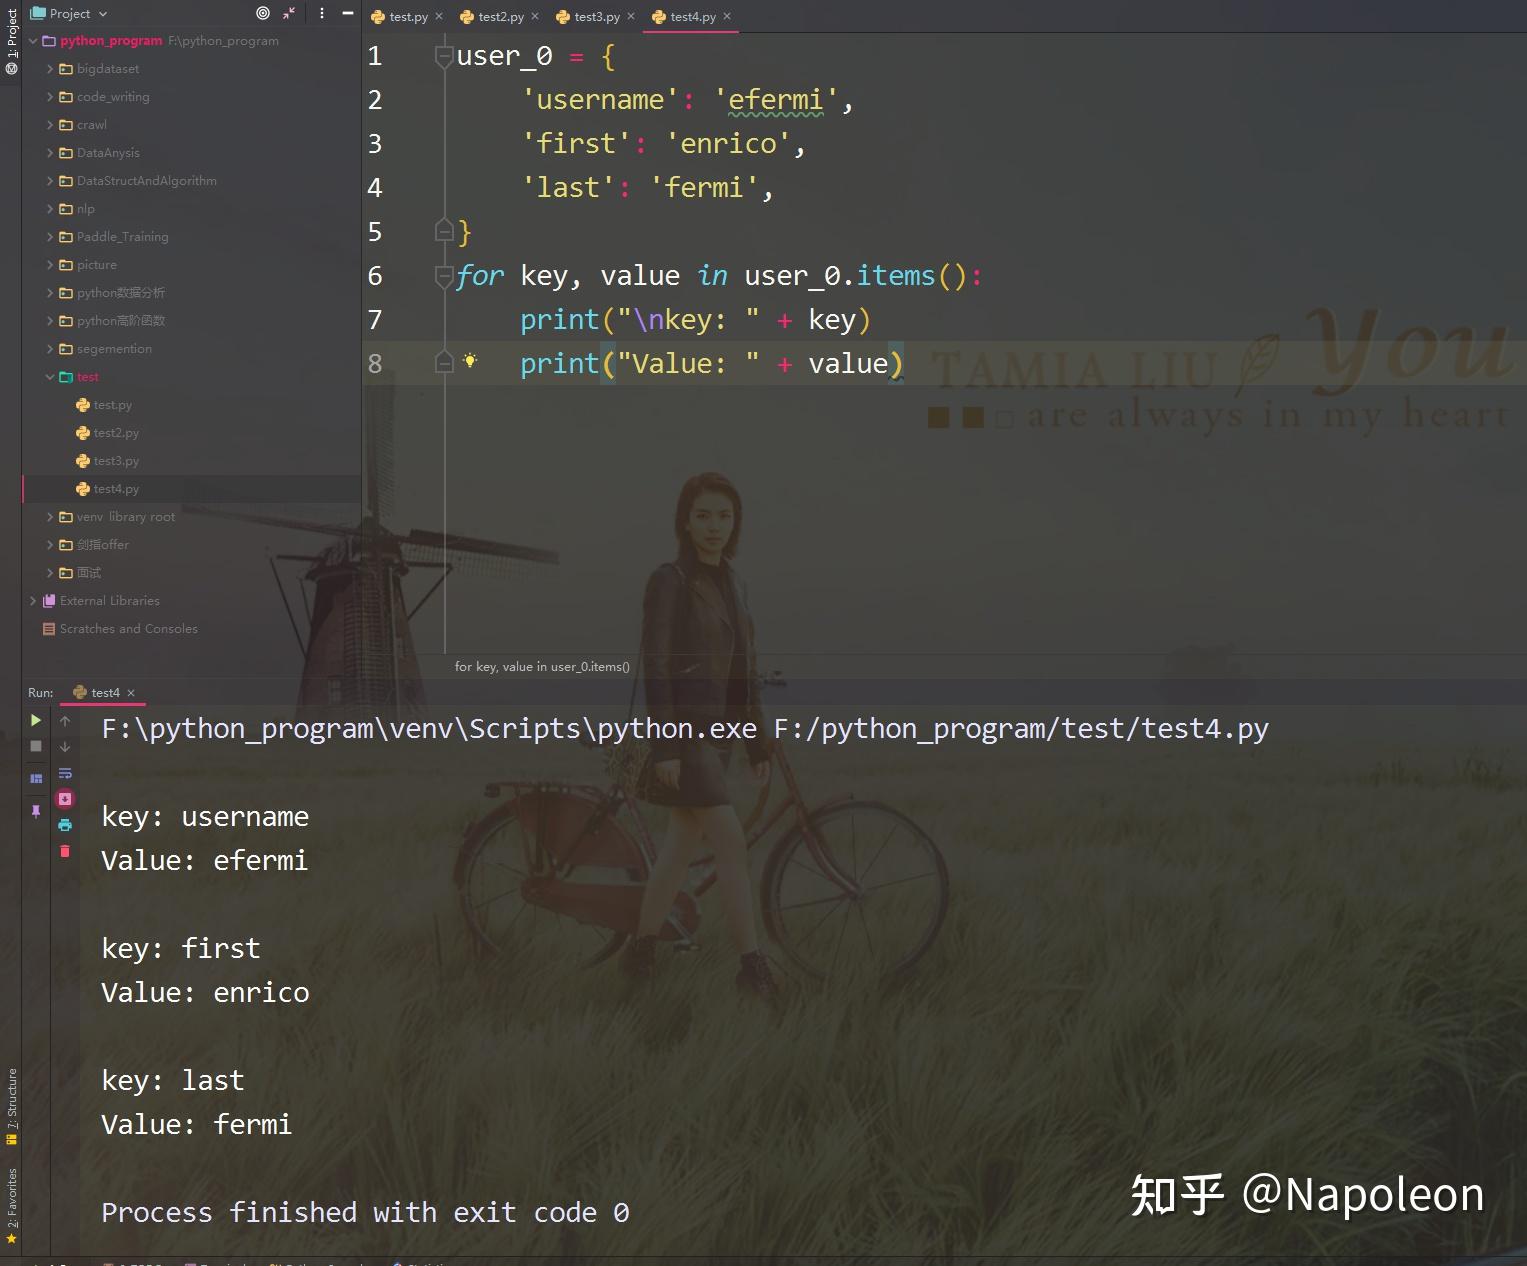Select test3.py in the project tree

[114, 460]
